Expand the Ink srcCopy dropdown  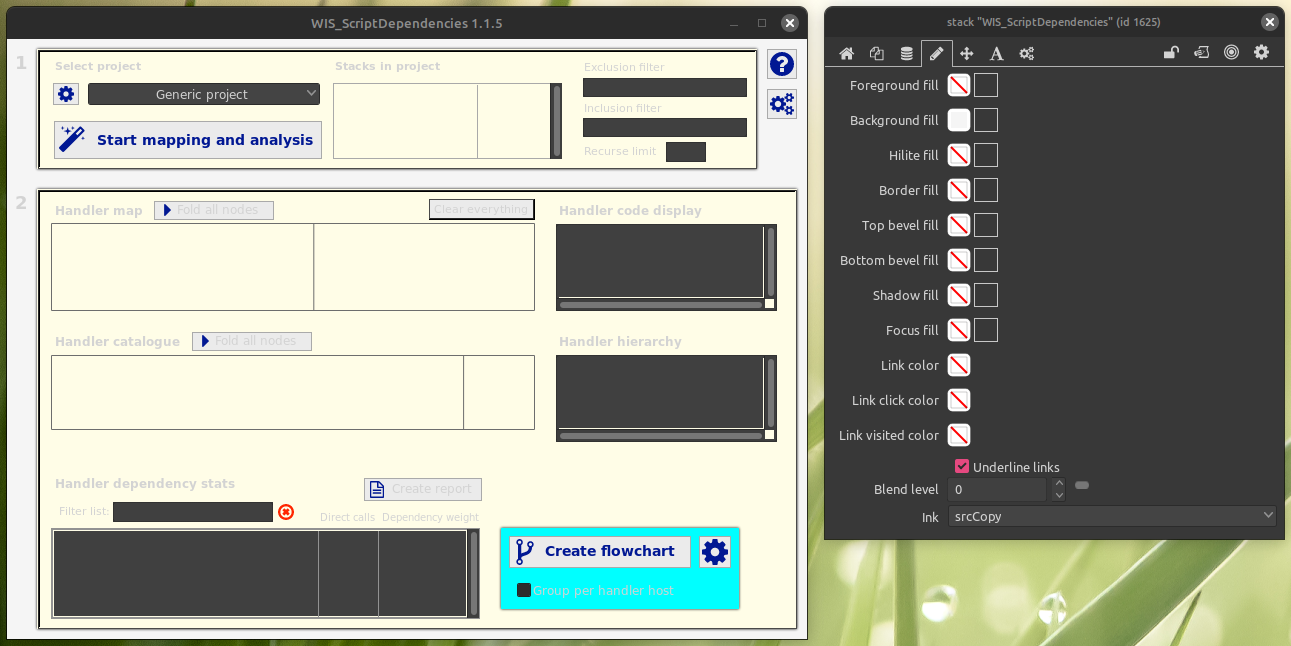click(1112, 516)
